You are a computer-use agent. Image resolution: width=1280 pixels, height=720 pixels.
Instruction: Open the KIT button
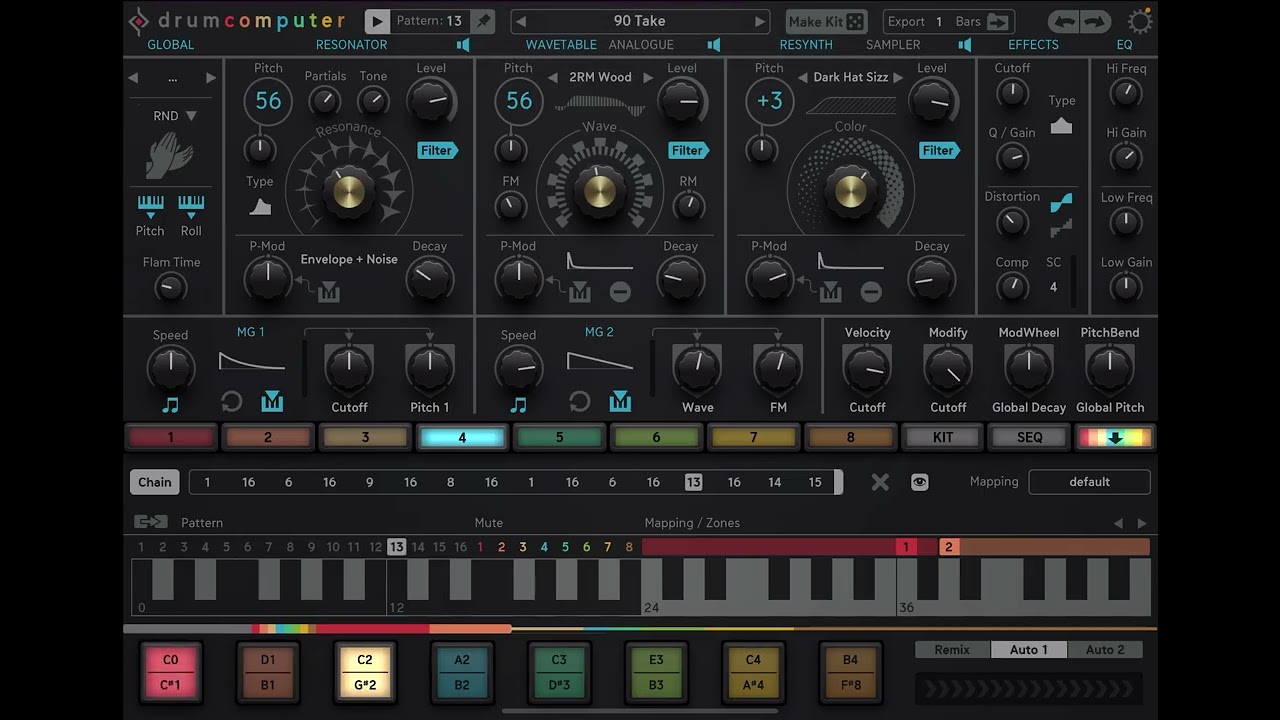pyautogui.click(x=943, y=437)
